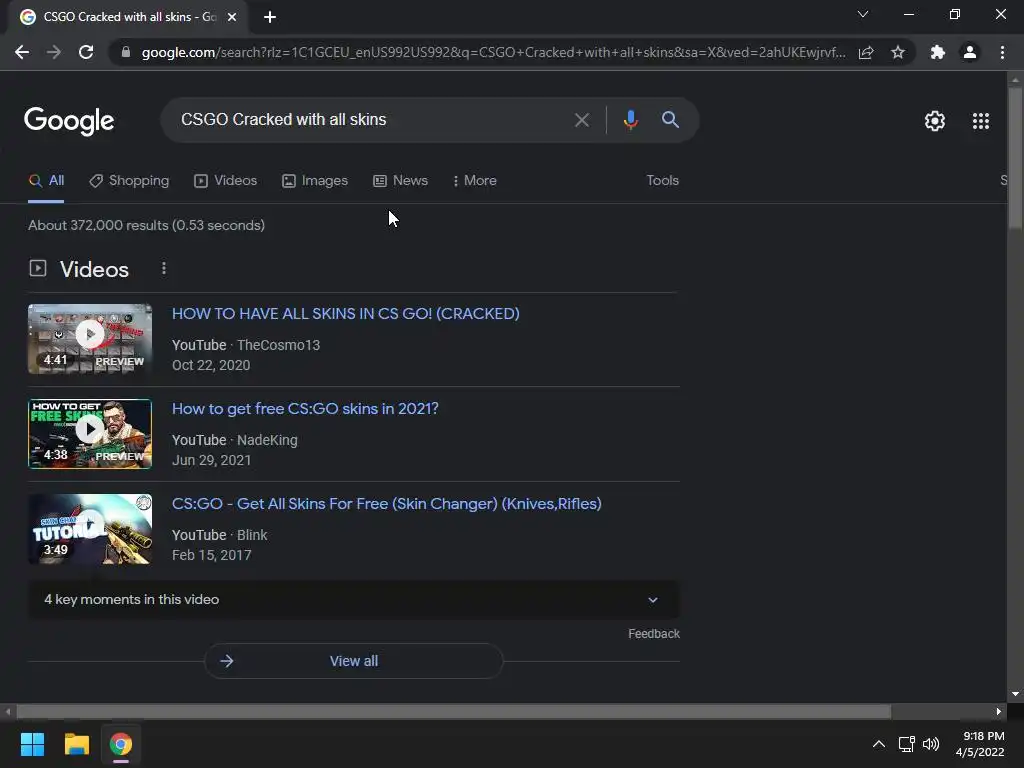This screenshot has width=1024, height=768.
Task: Click the padlock site info icon
Action: pos(125,52)
